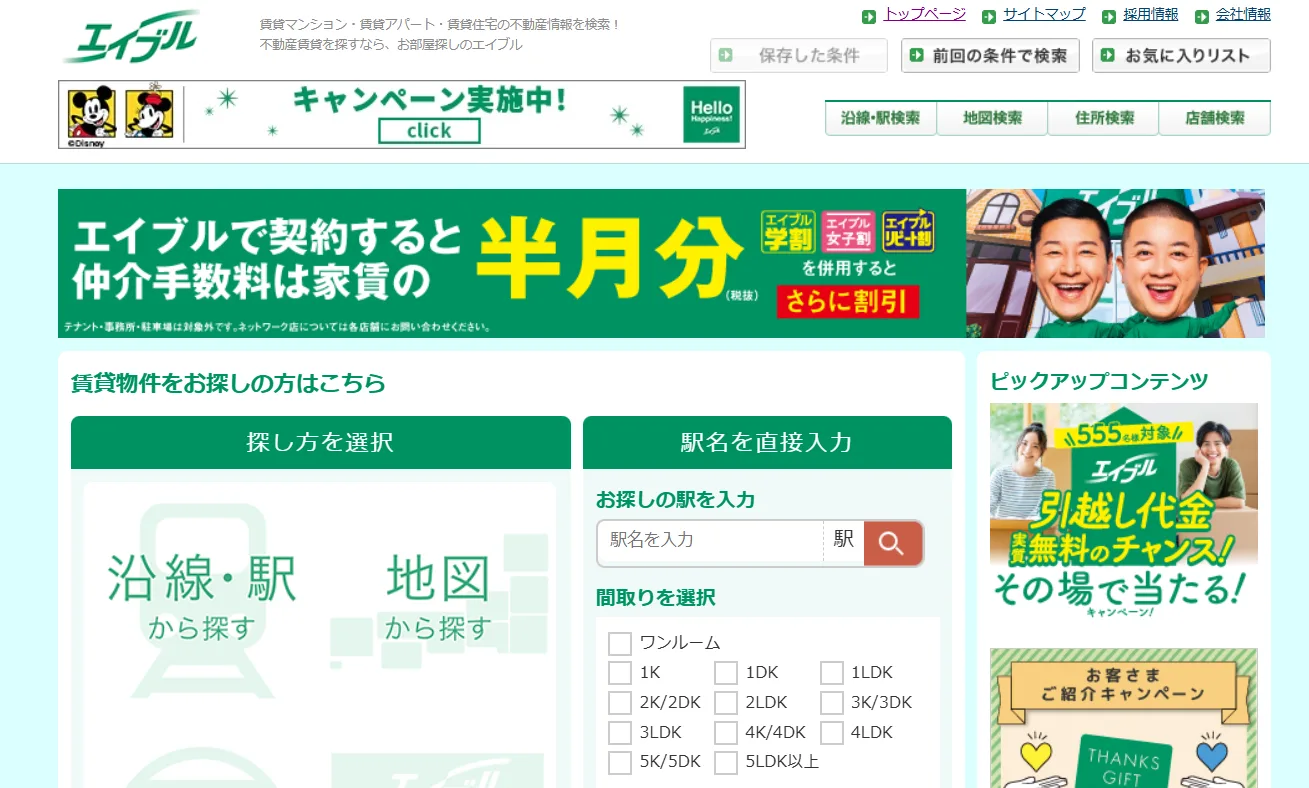This screenshot has width=1309, height=788.
Task: Click the Hello Happiness green logo
Action: click(x=711, y=114)
